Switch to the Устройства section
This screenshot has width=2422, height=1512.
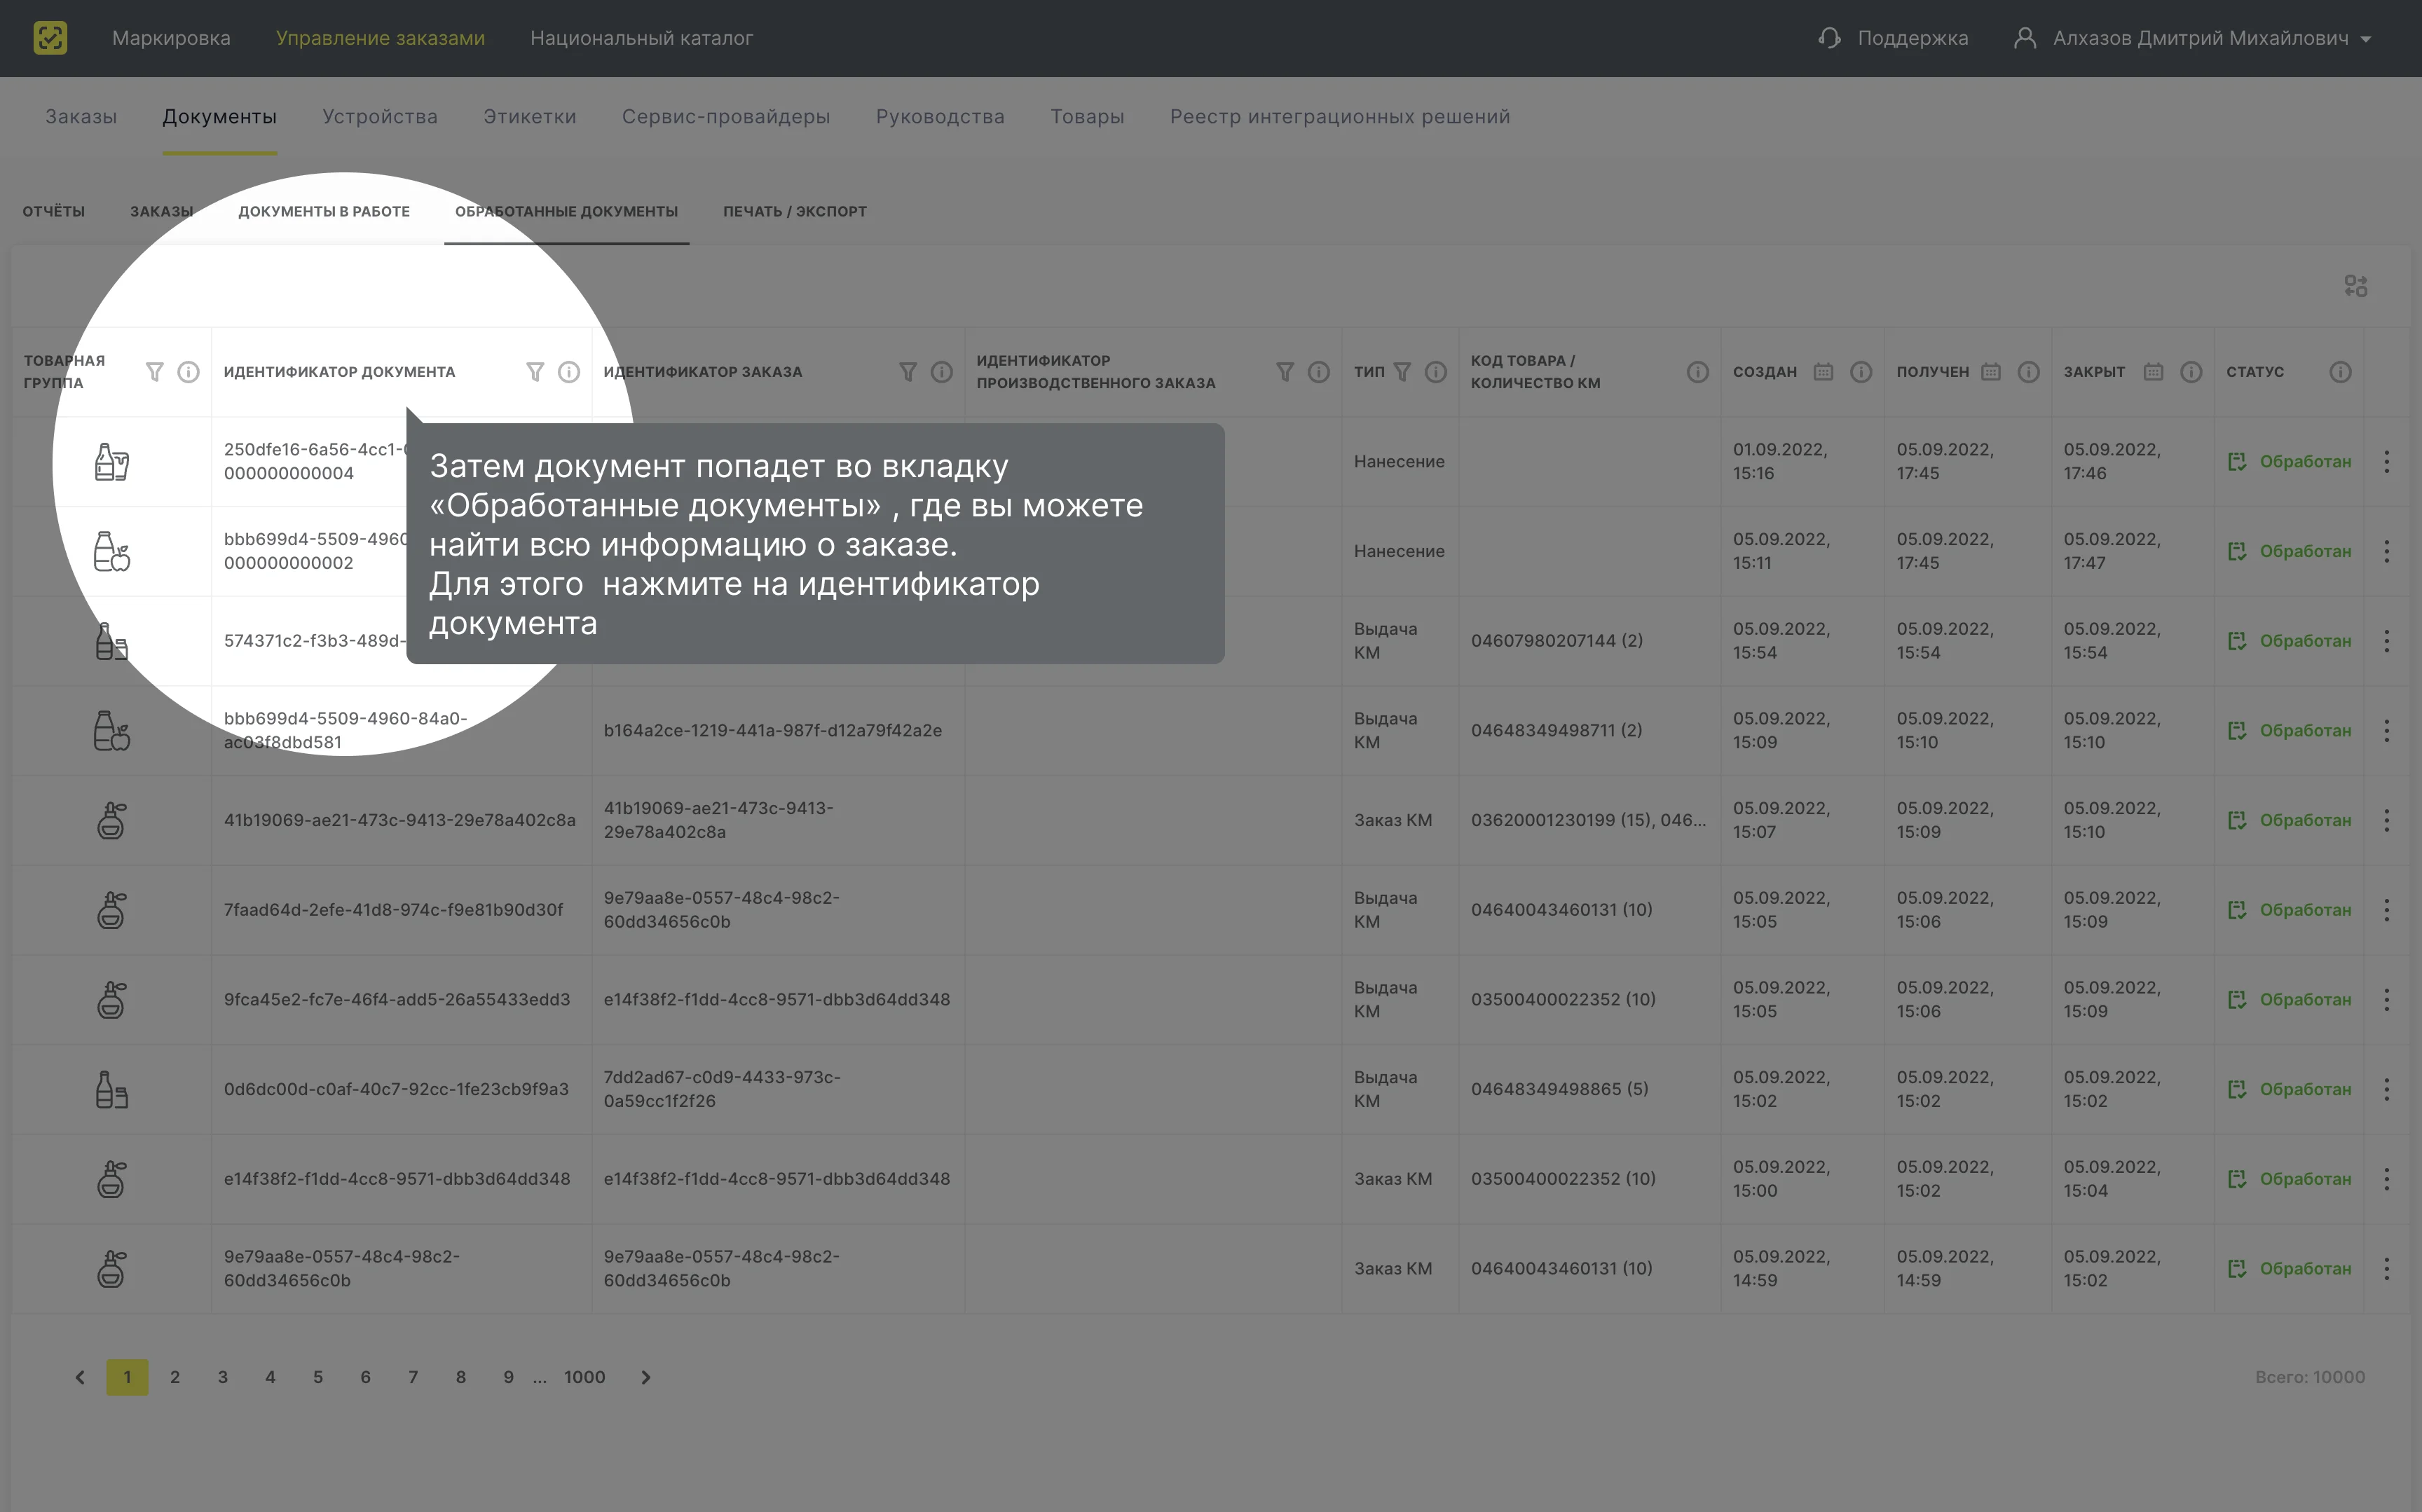[x=380, y=117]
